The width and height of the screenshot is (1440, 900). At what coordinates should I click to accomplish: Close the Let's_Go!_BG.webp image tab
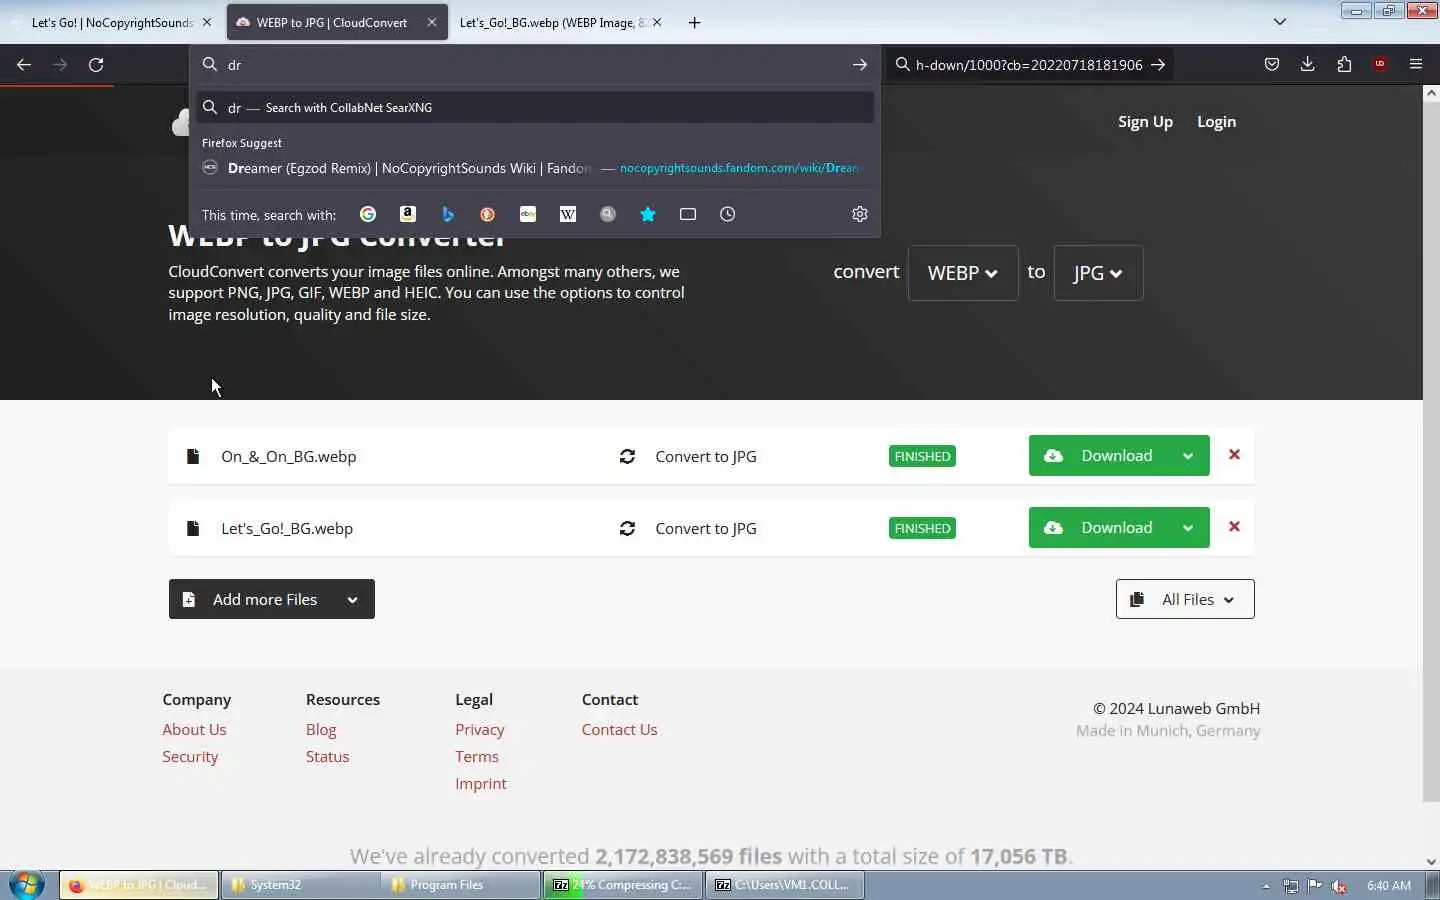click(657, 22)
